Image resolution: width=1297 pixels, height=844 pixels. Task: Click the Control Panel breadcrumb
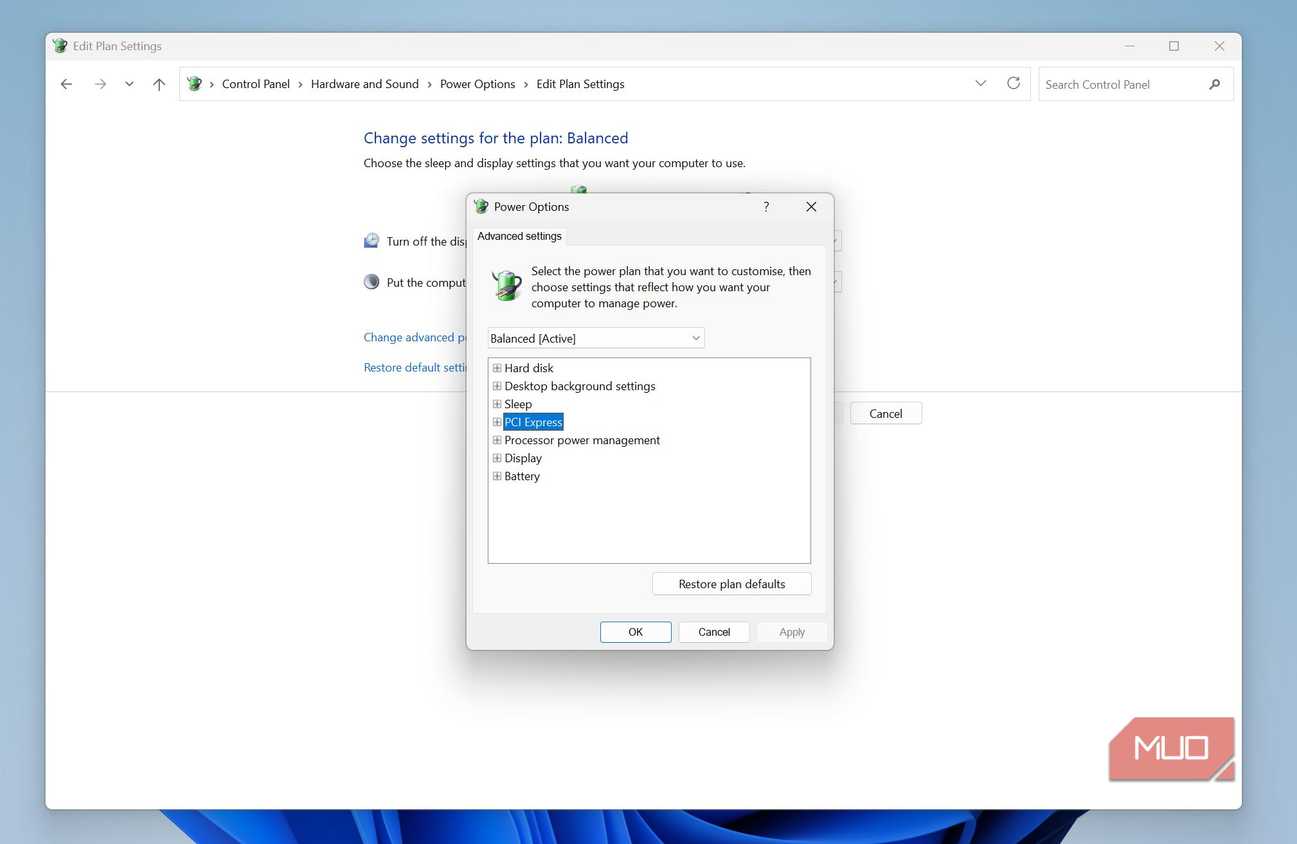256,84
